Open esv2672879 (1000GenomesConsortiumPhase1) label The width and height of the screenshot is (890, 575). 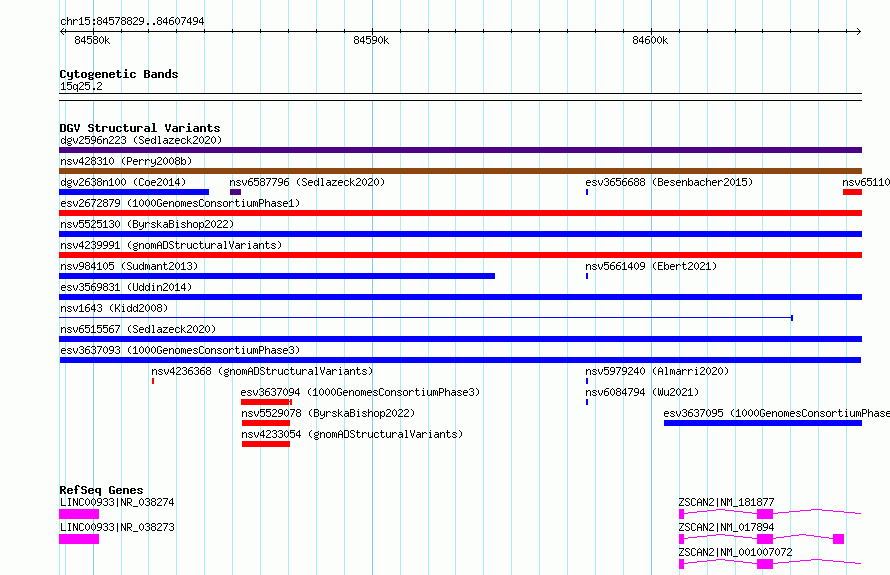[x=180, y=203]
